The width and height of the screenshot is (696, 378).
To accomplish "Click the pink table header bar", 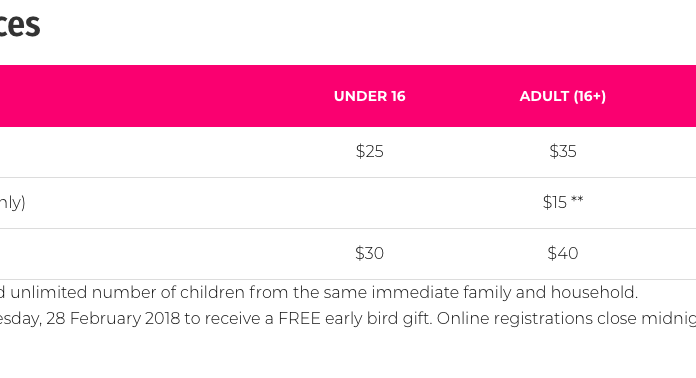I will click(348, 96).
